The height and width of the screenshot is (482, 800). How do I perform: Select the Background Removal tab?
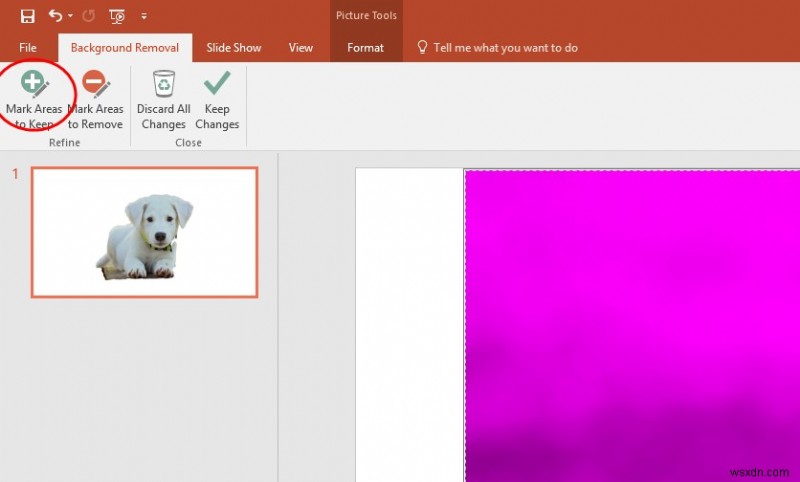click(x=125, y=48)
